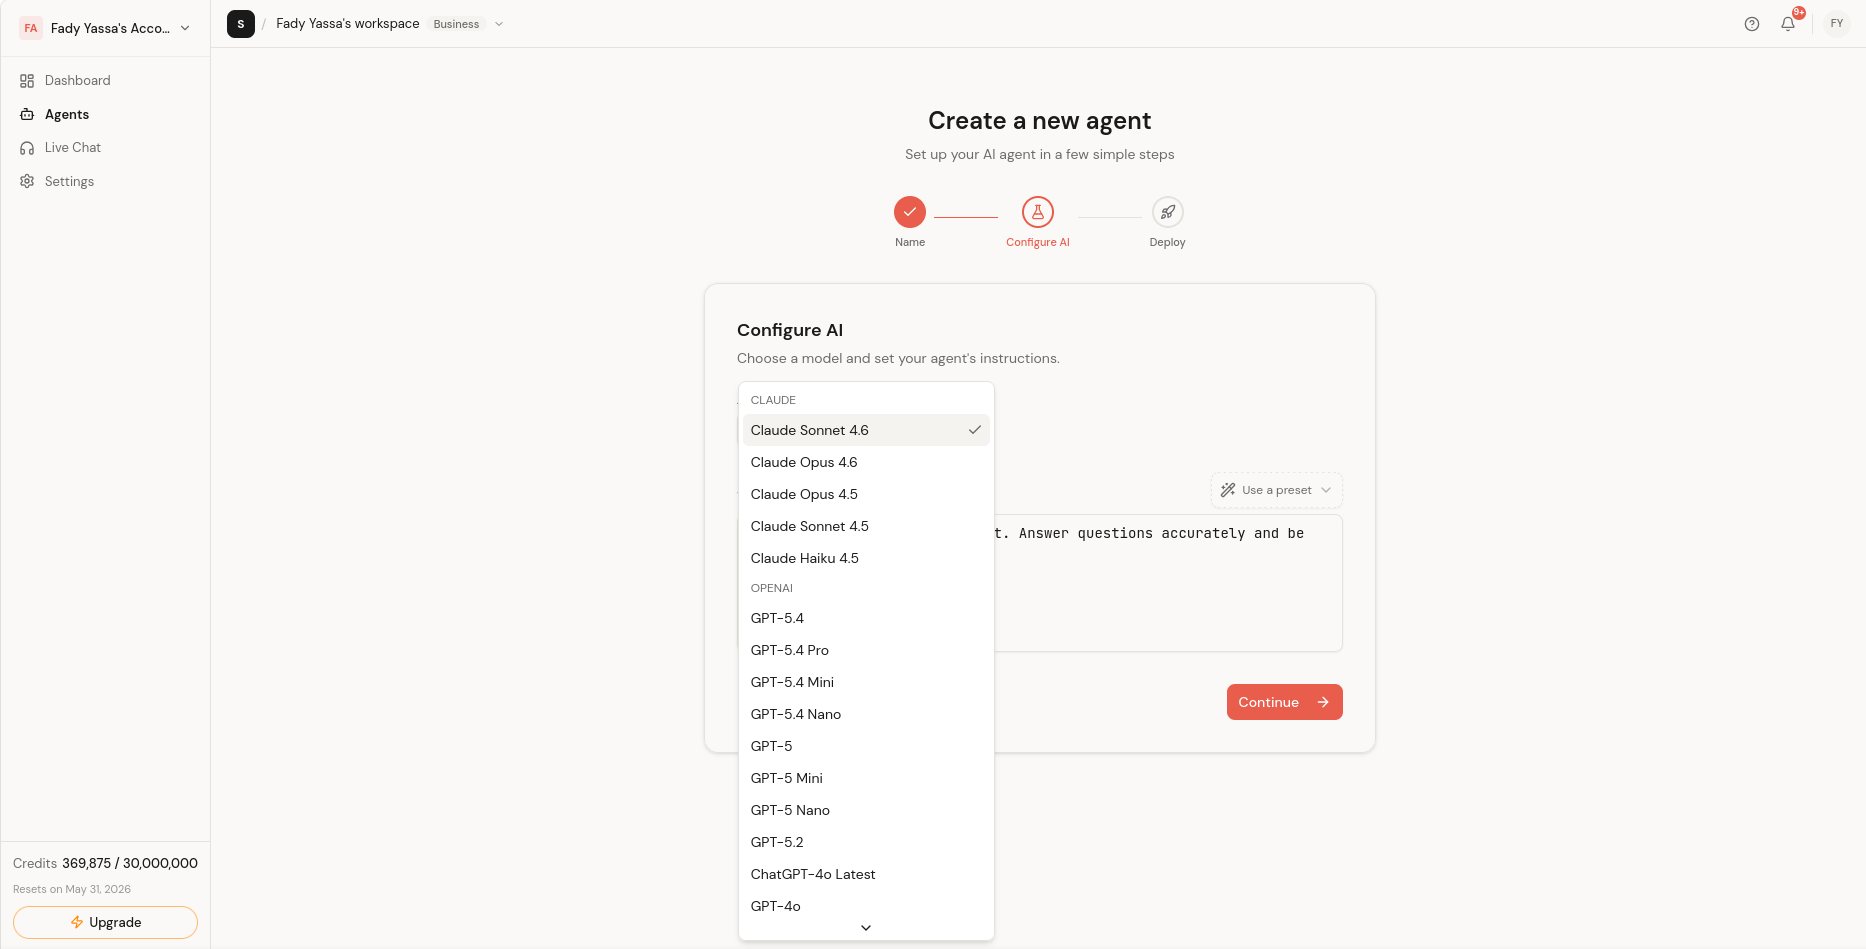Go to Dashboard in the sidebar
This screenshot has width=1866, height=949.
click(x=105, y=81)
